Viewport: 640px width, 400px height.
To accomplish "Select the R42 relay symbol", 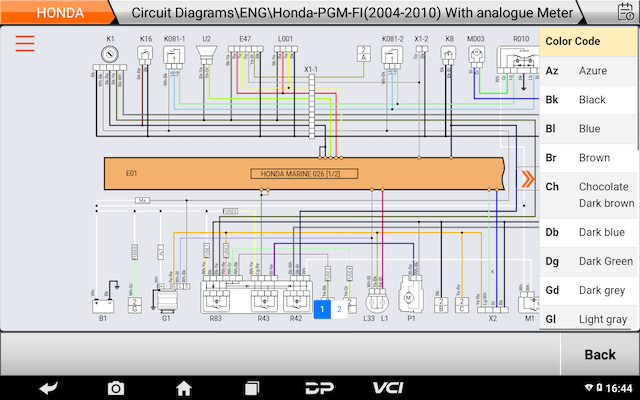I will [297, 301].
